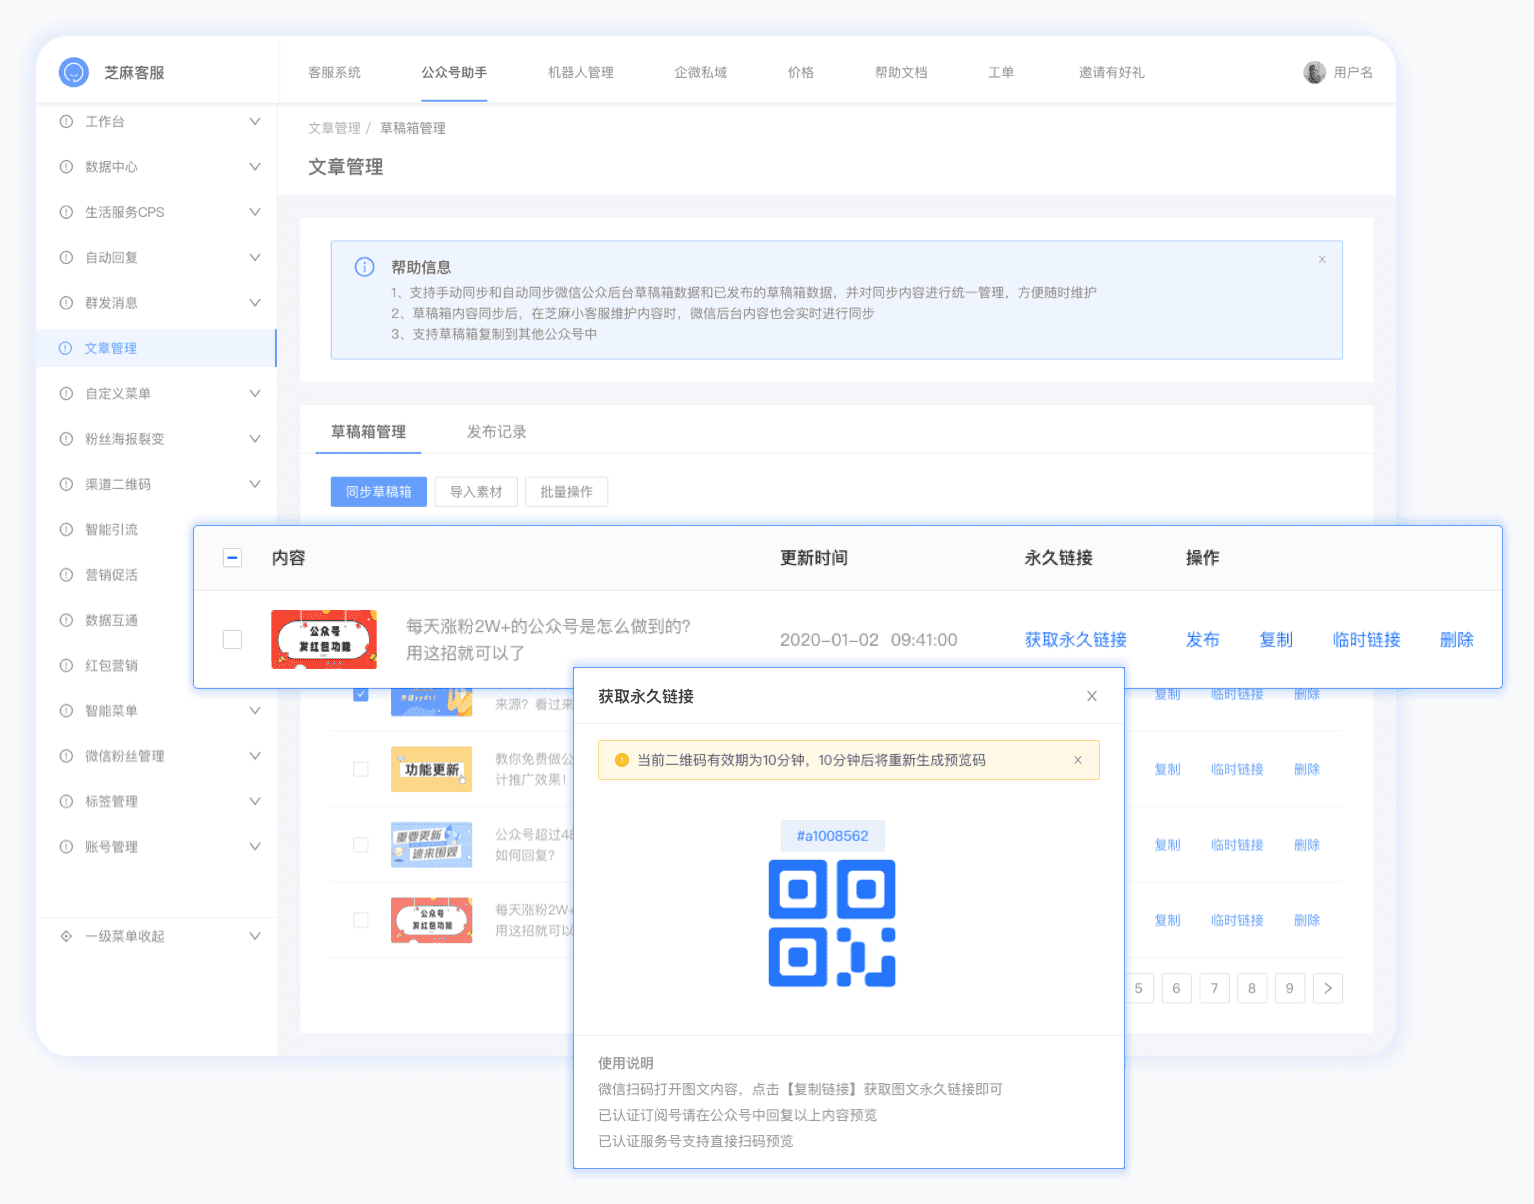Check the box for the 功能更新 article
This screenshot has height=1204, width=1534.
coord(361,769)
